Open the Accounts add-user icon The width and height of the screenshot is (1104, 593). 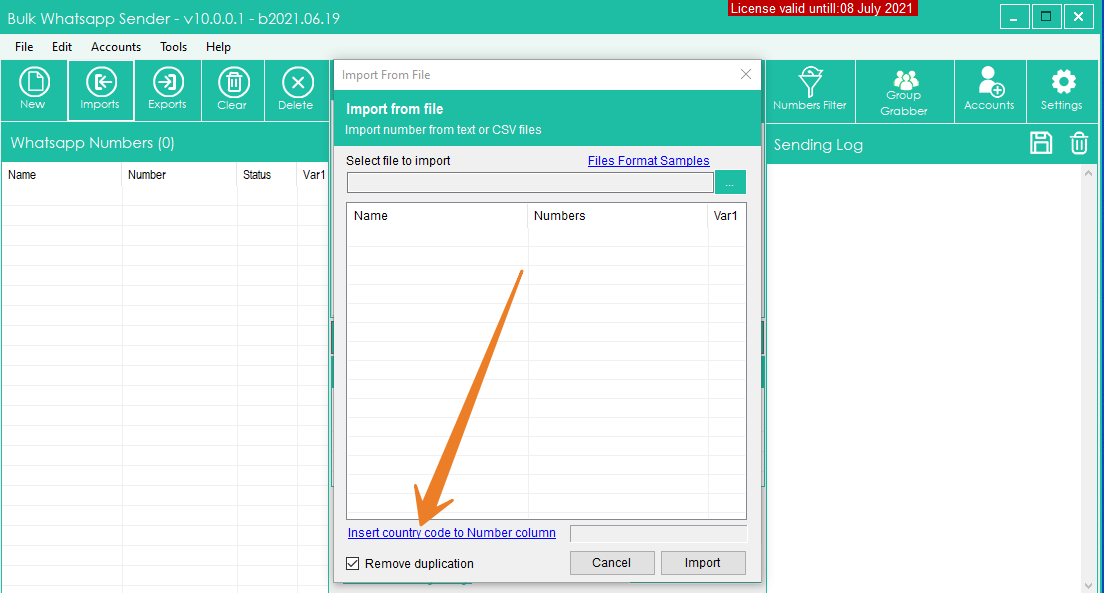pos(990,91)
